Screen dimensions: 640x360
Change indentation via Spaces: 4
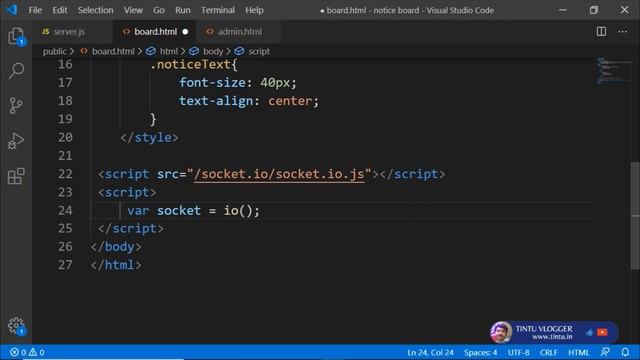click(x=480, y=352)
